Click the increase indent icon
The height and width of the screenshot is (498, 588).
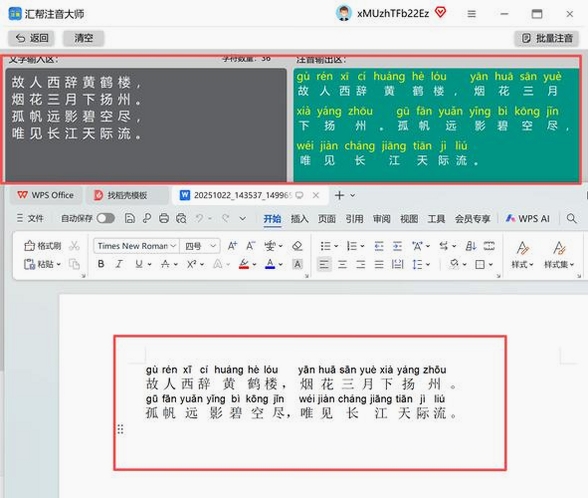(398, 246)
